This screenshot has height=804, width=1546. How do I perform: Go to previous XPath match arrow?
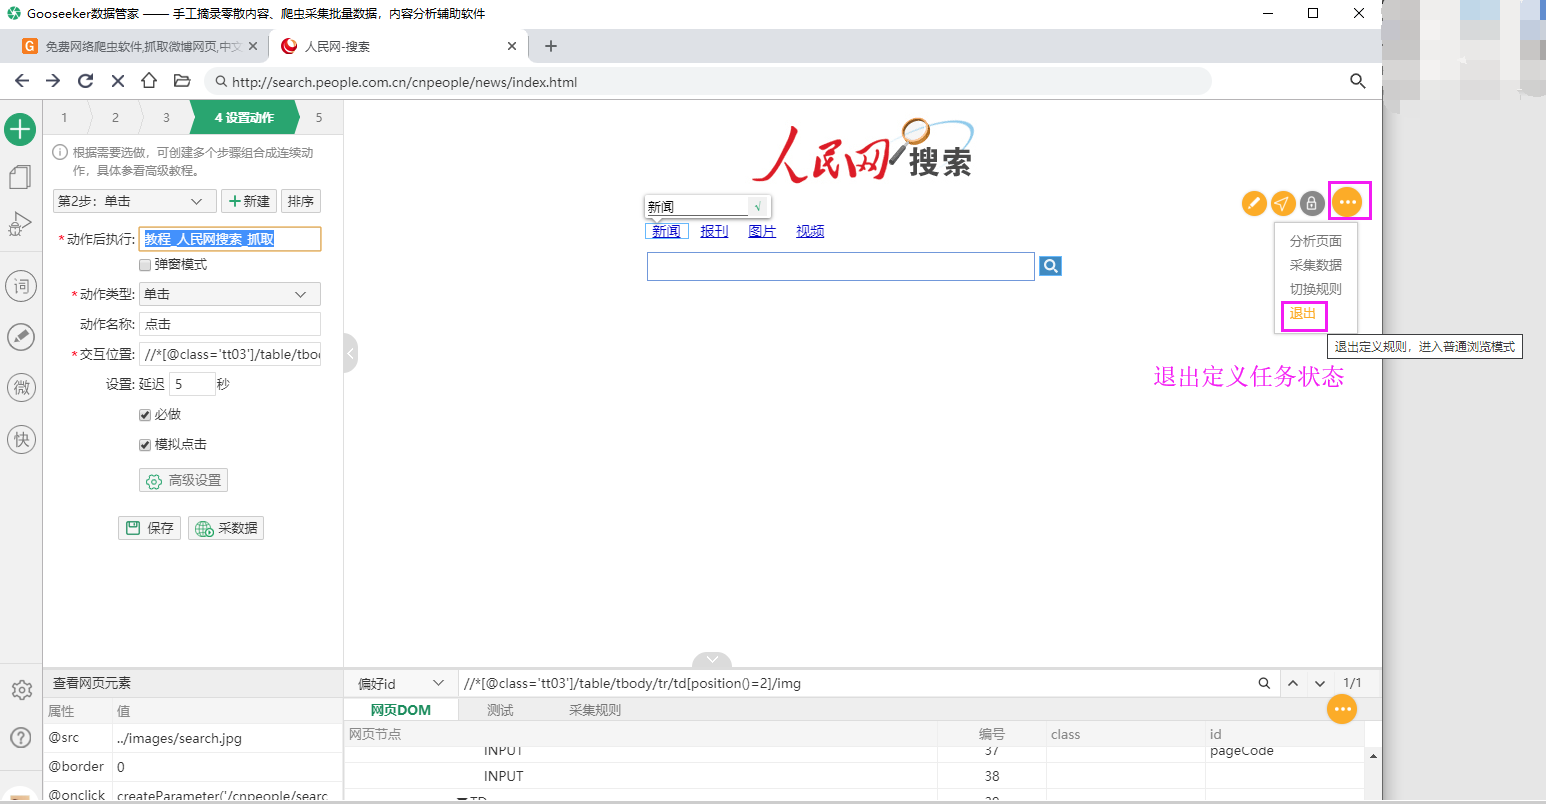pyautogui.click(x=1293, y=683)
